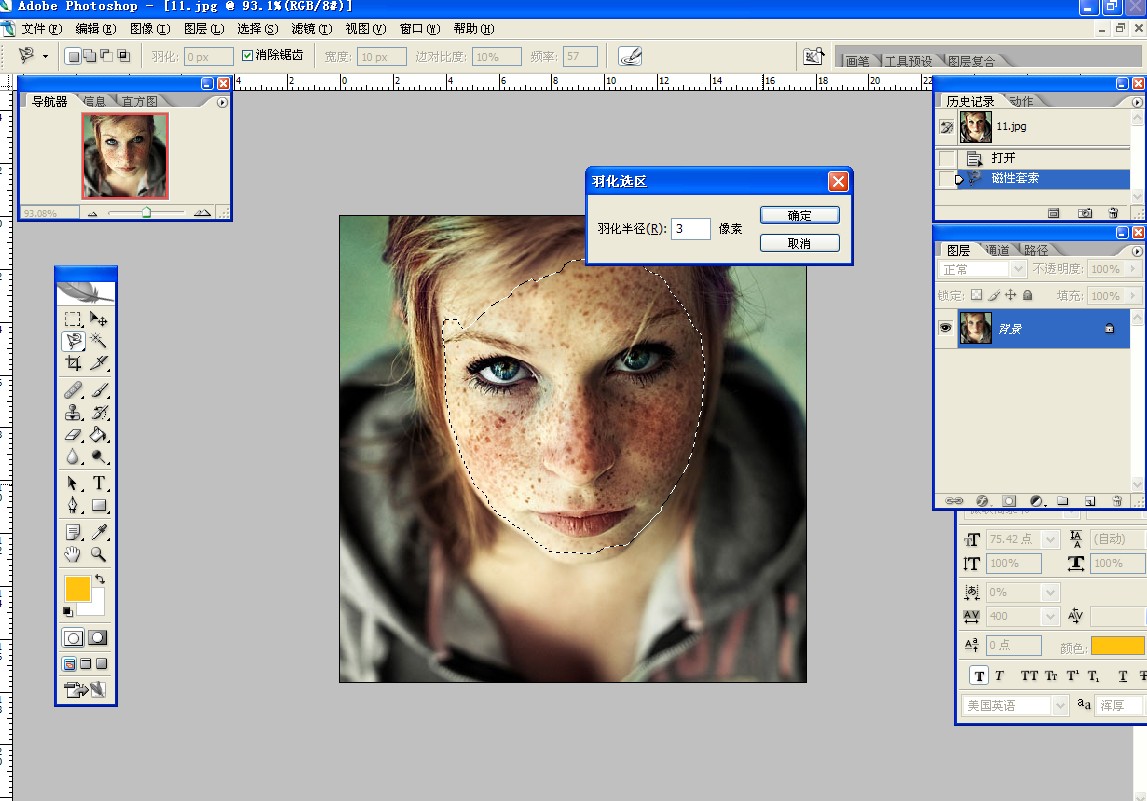This screenshot has width=1147, height=801.
Task: Activate the Hand tool
Action: [73, 554]
